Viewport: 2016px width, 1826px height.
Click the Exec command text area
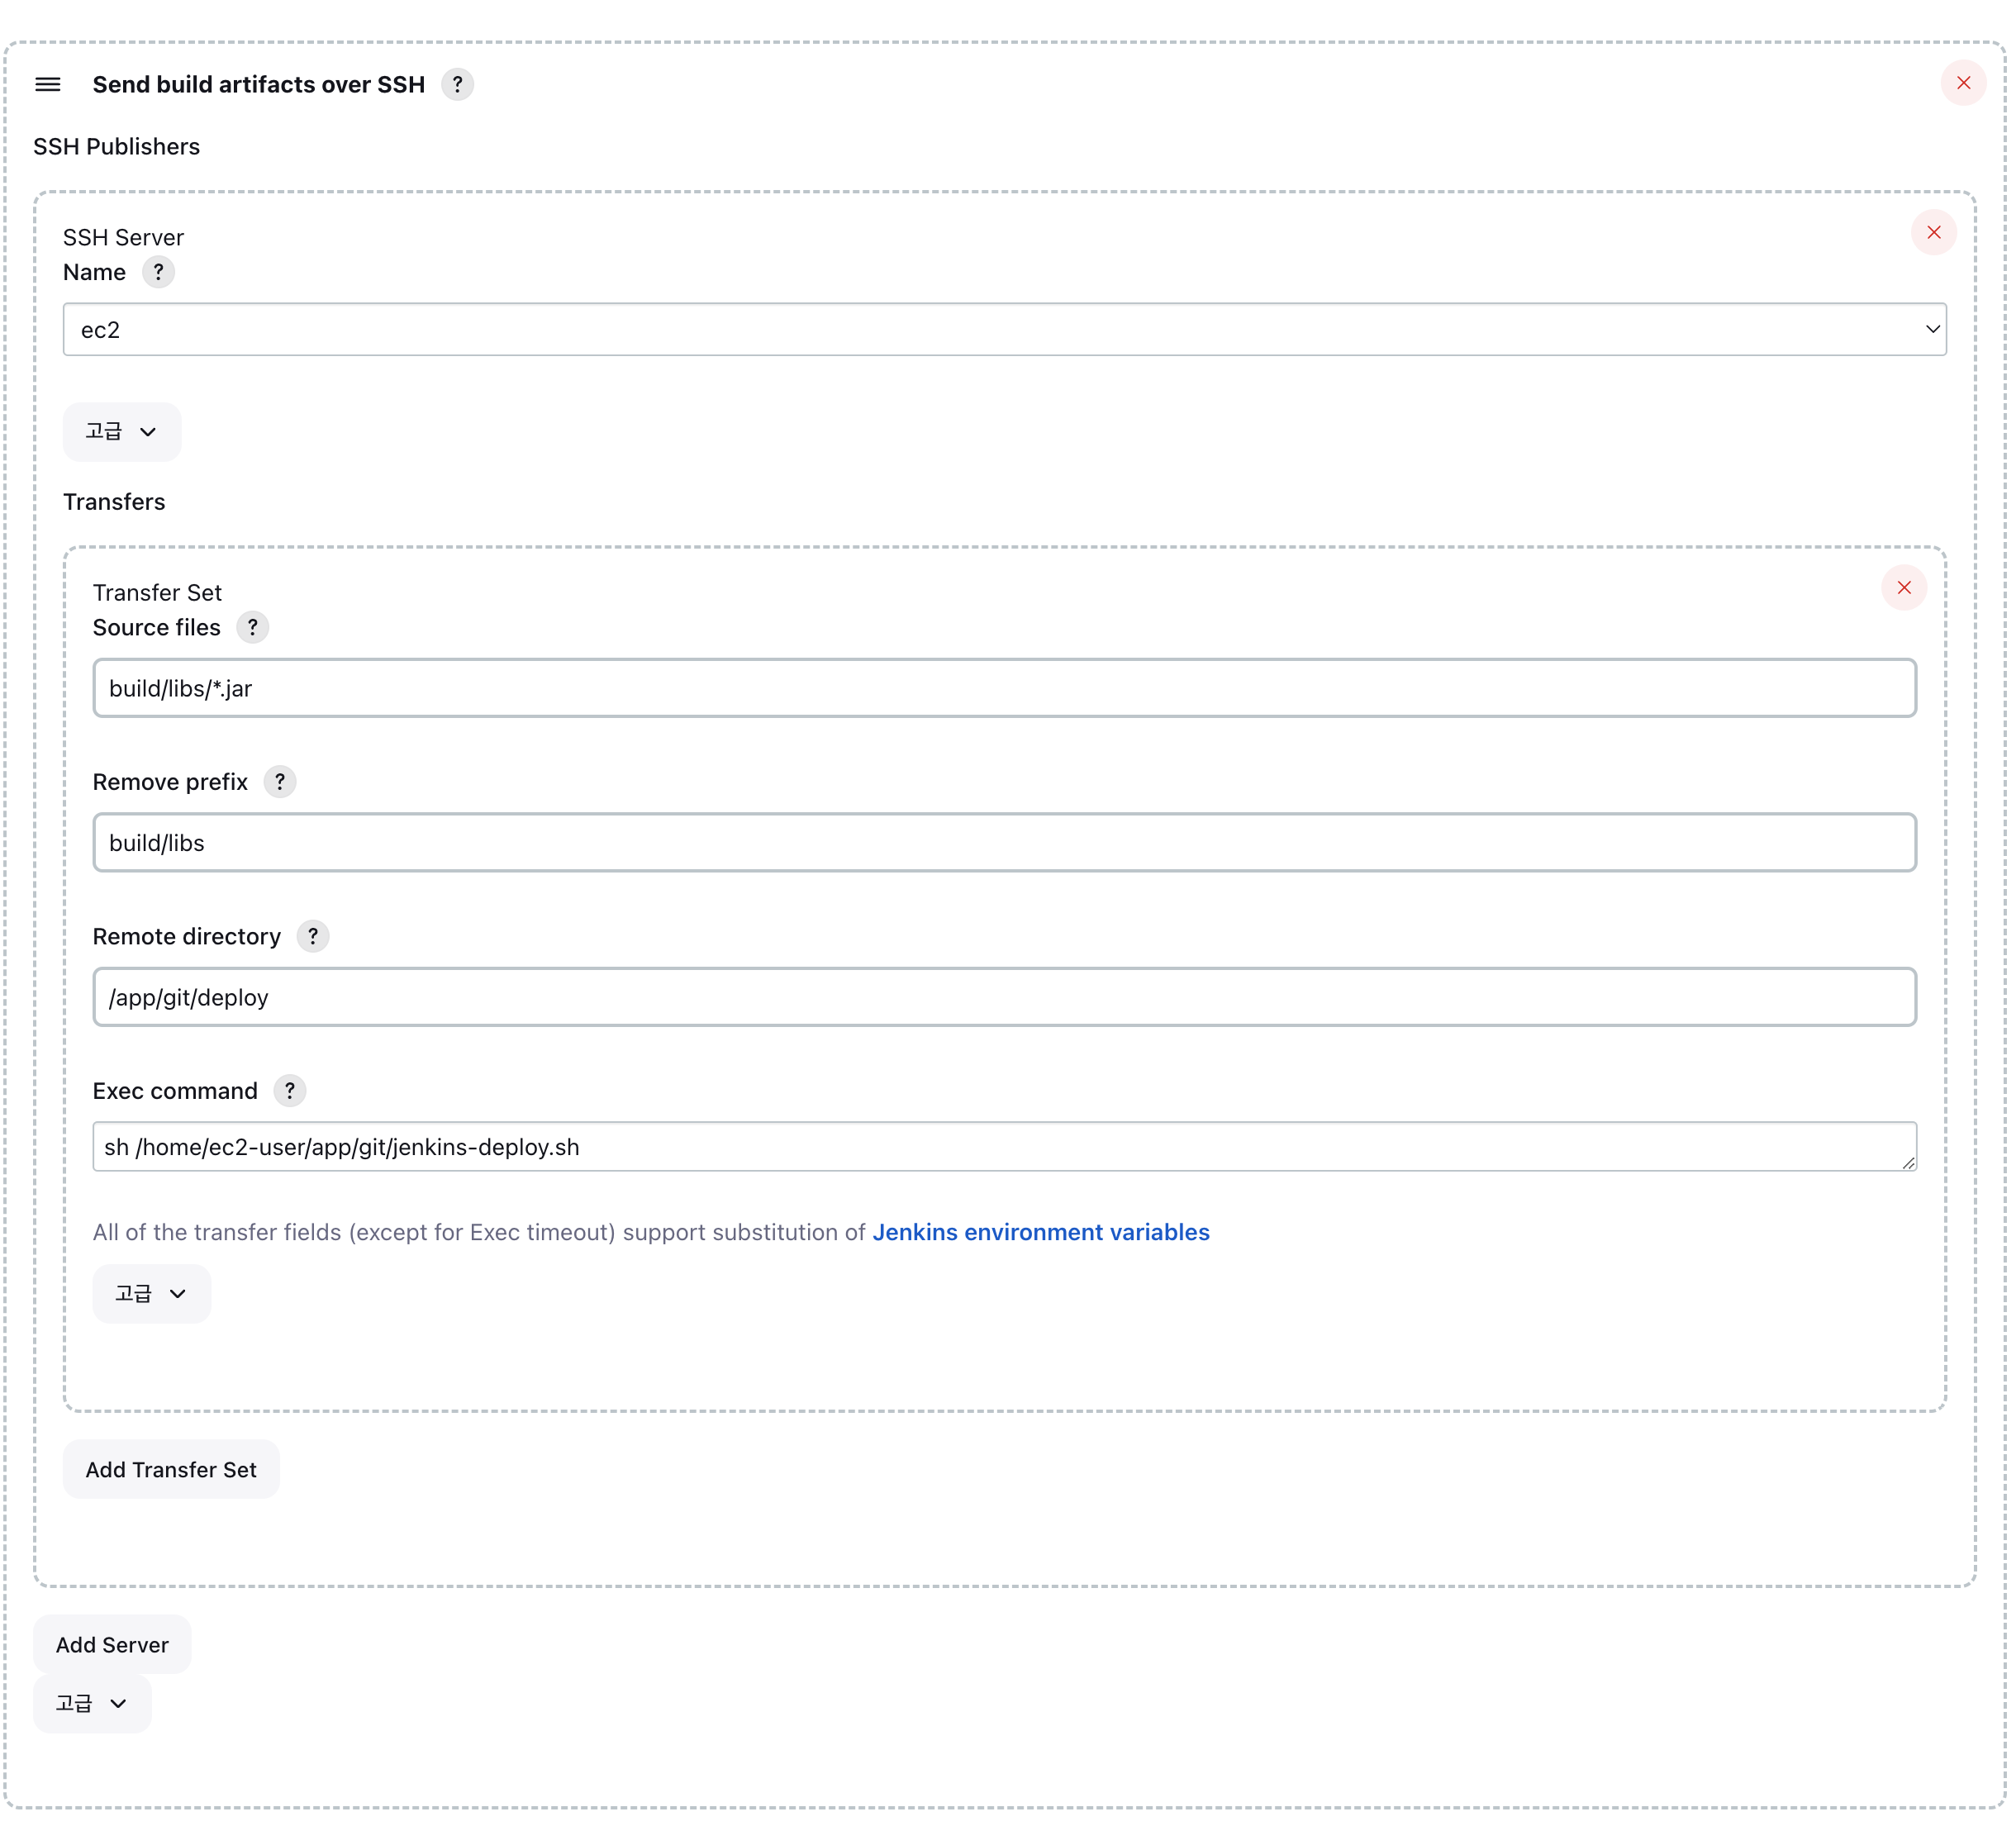[1003, 1147]
